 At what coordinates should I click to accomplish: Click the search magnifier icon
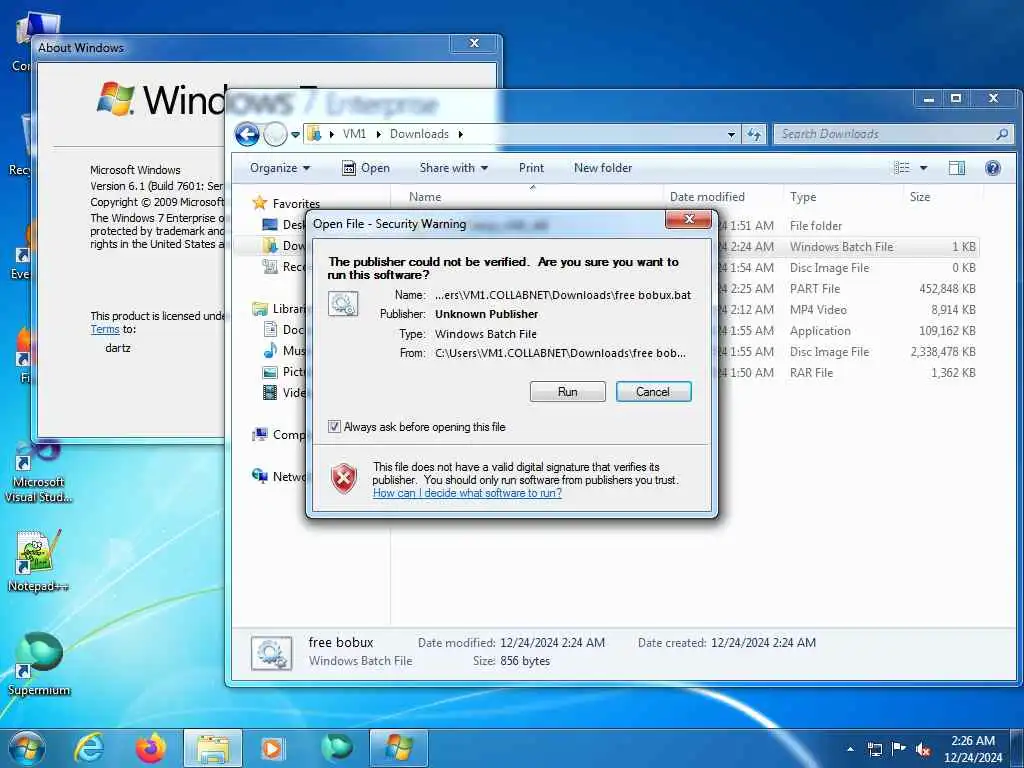point(1002,135)
